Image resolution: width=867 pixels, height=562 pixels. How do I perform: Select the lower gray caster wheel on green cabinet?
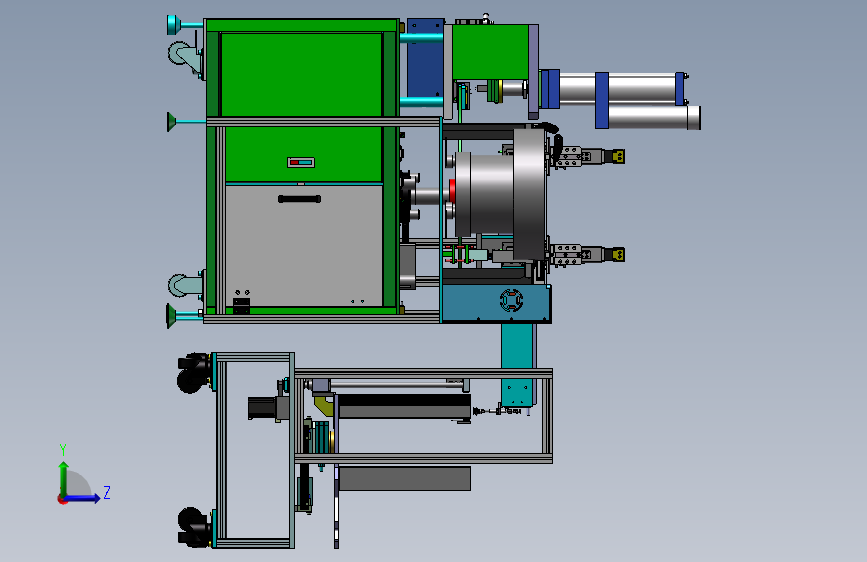click(185, 286)
